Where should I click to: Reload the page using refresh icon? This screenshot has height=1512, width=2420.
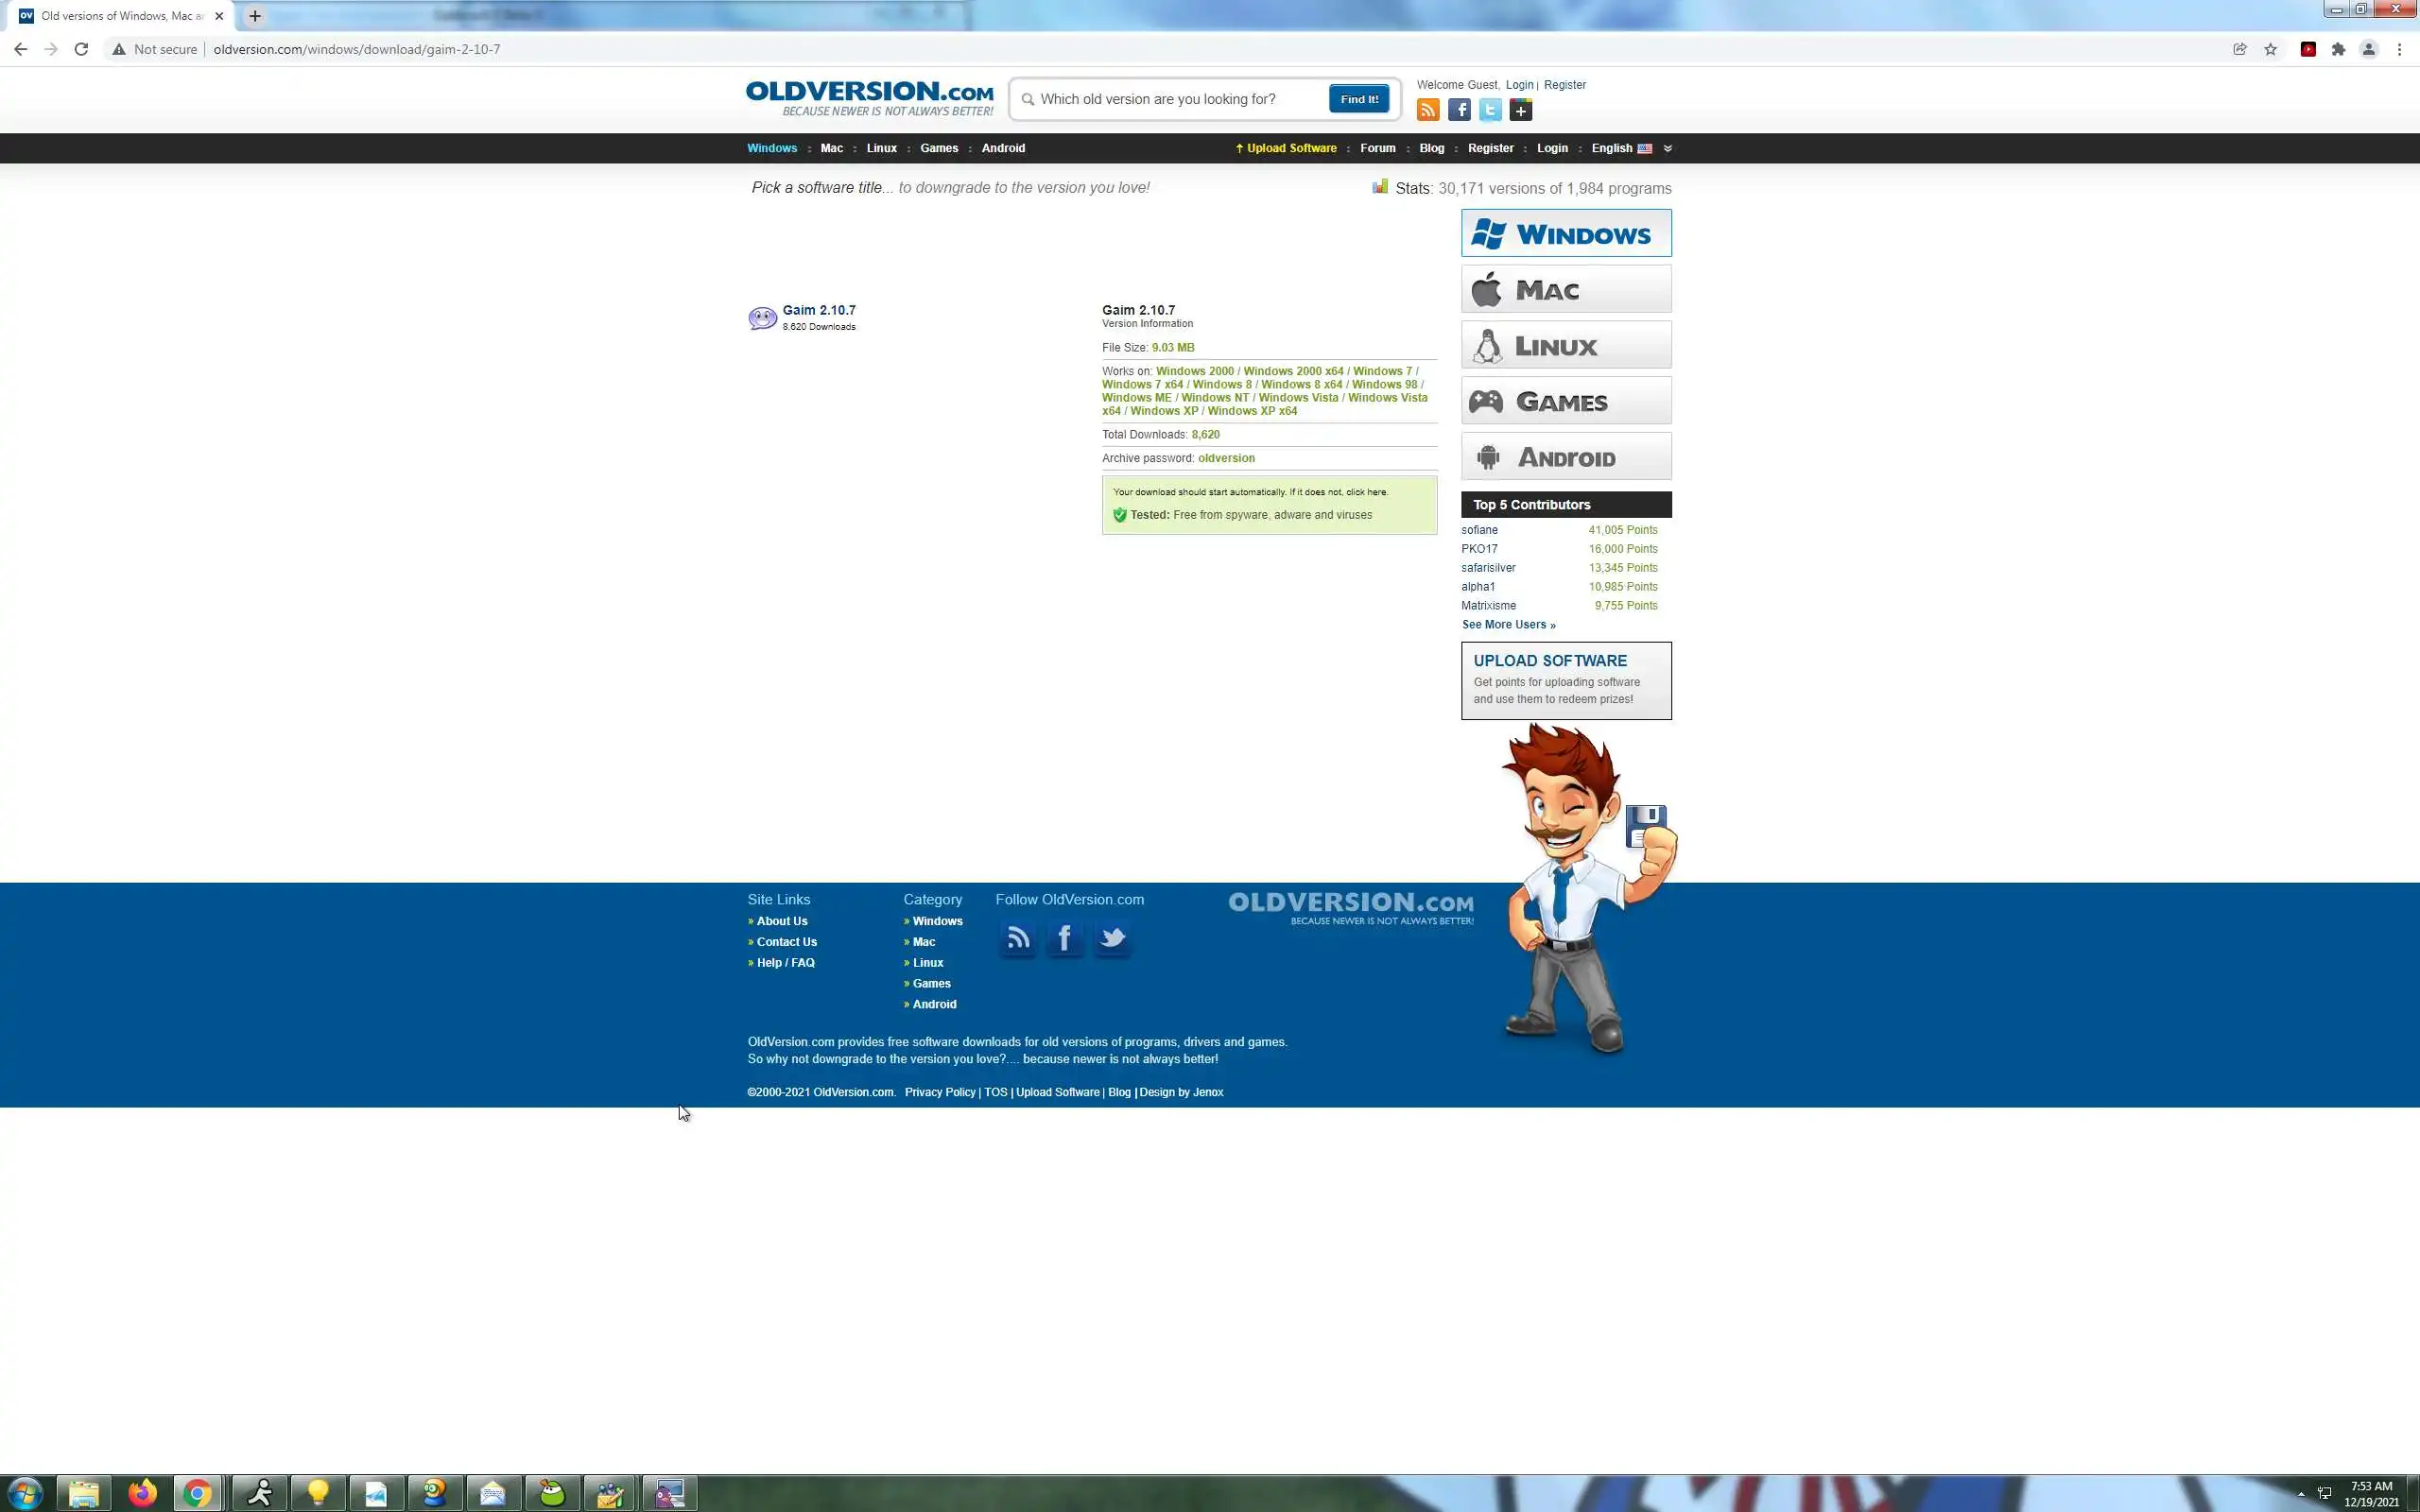81,49
